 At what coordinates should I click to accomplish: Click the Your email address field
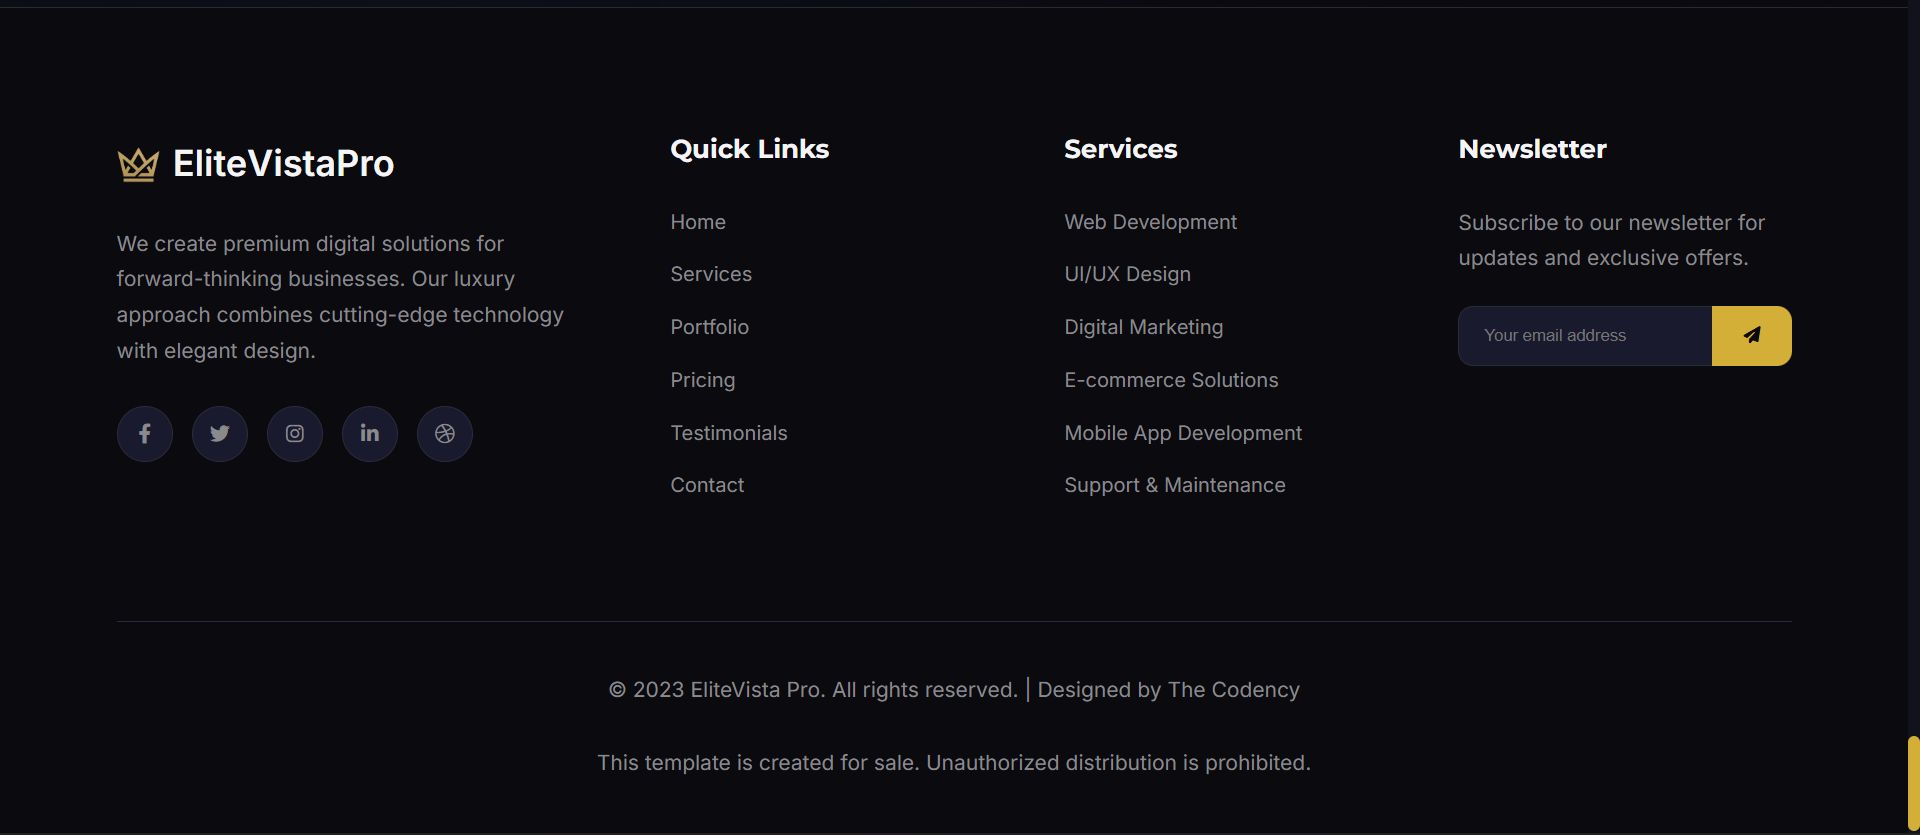point(1584,336)
